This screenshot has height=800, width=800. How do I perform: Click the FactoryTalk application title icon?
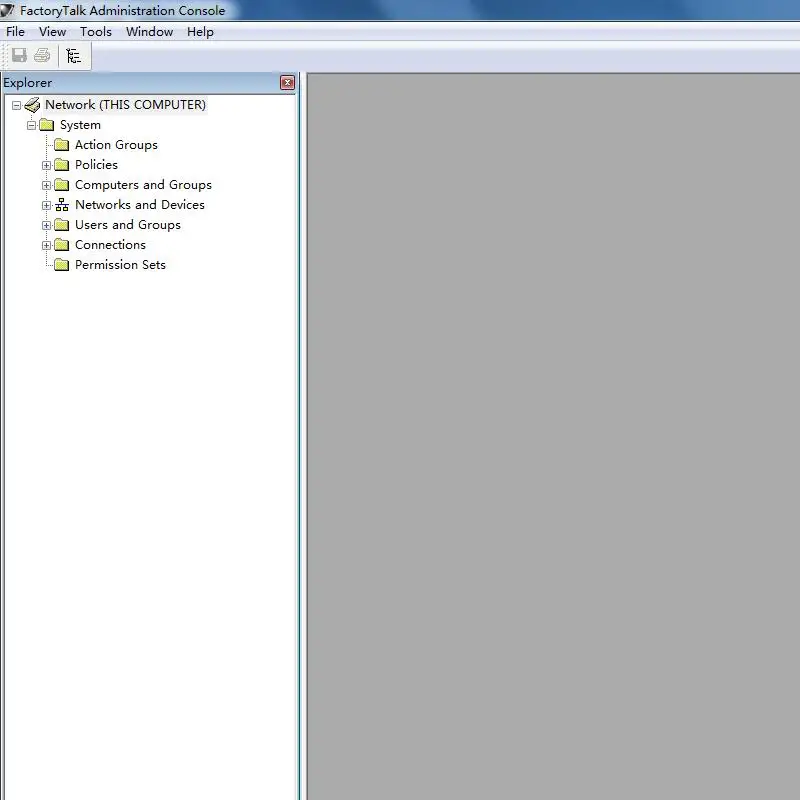7,10
